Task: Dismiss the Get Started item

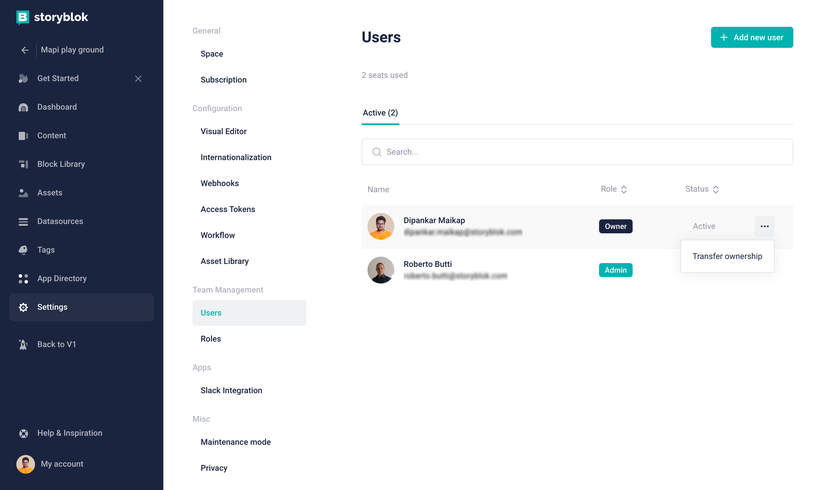Action: pyautogui.click(x=138, y=79)
